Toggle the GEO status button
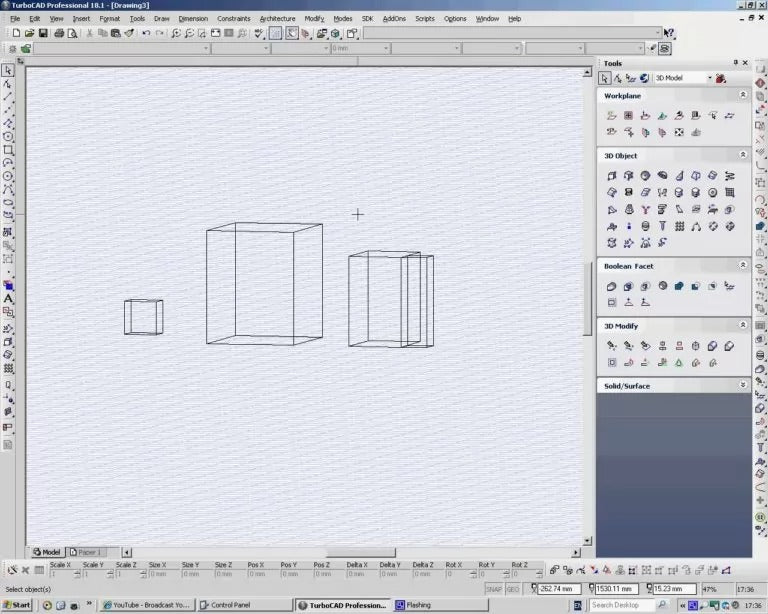Screen dimensions: 768x614 pos(513,589)
